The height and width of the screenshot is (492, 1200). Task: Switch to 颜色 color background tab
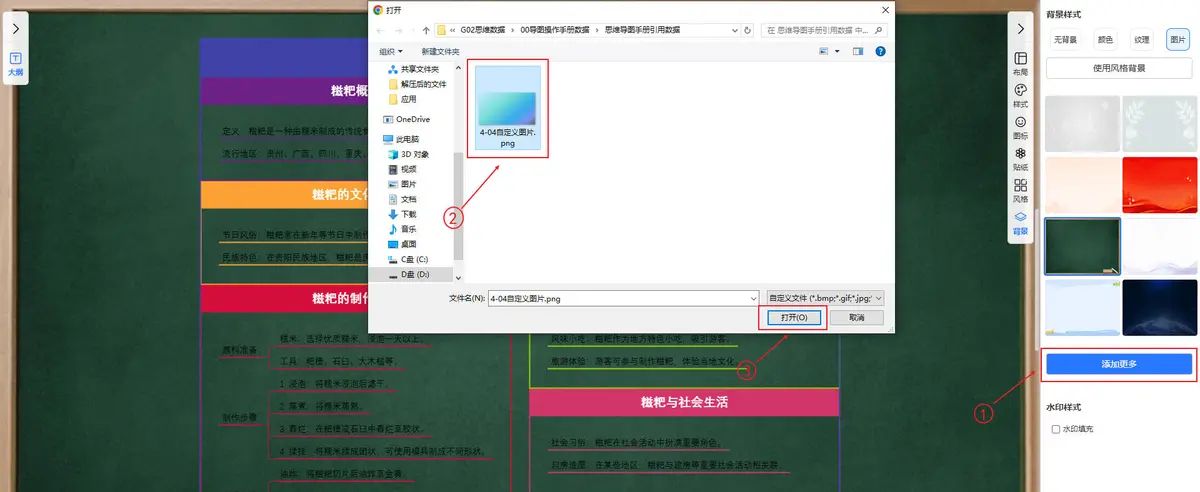1105,40
